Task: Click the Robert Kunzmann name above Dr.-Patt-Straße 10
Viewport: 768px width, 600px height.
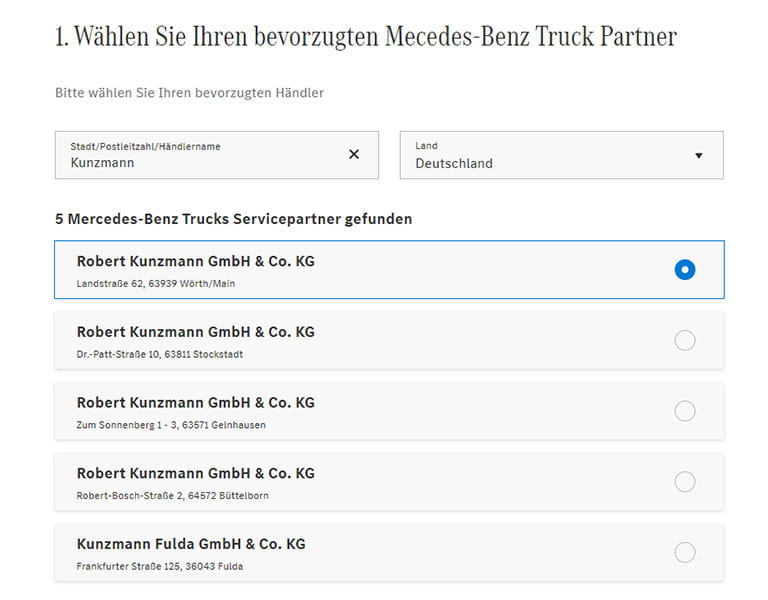Action: 196,332
